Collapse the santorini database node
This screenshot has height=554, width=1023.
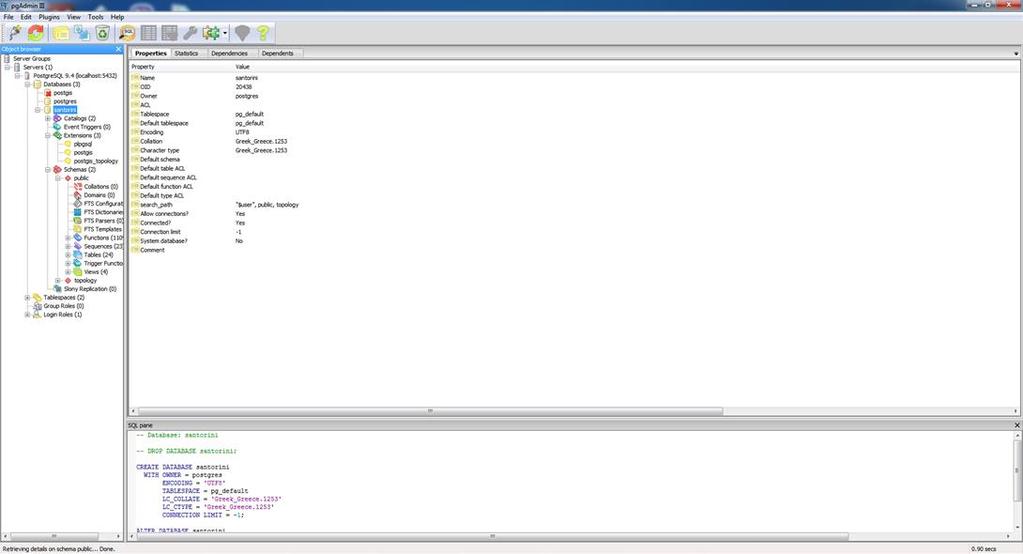click(38, 110)
